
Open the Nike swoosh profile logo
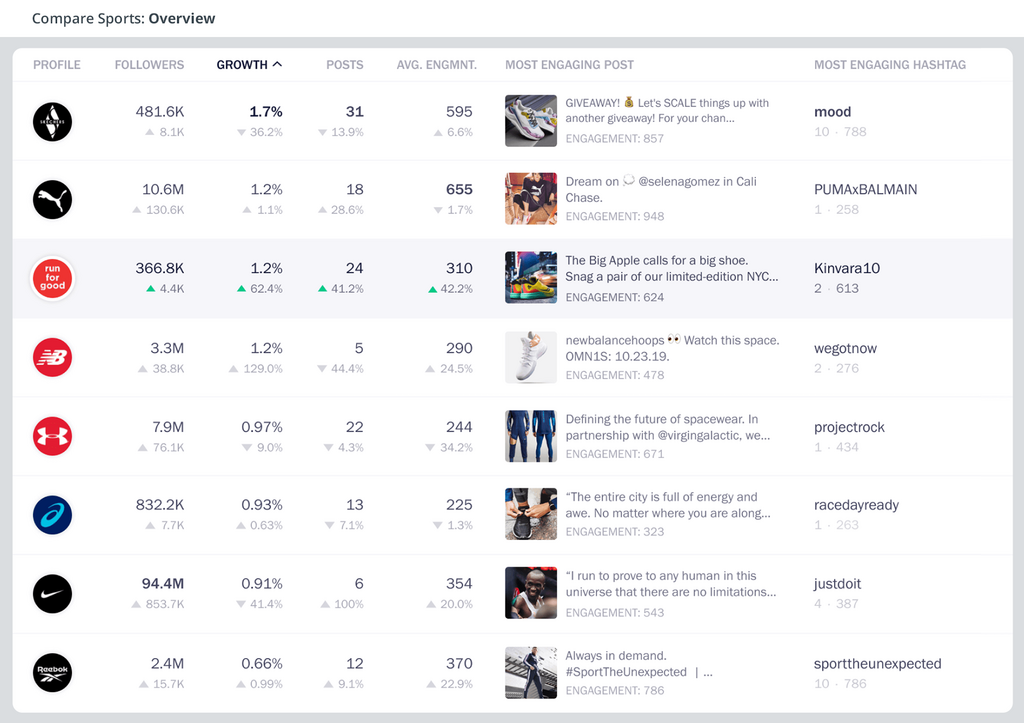point(52,594)
